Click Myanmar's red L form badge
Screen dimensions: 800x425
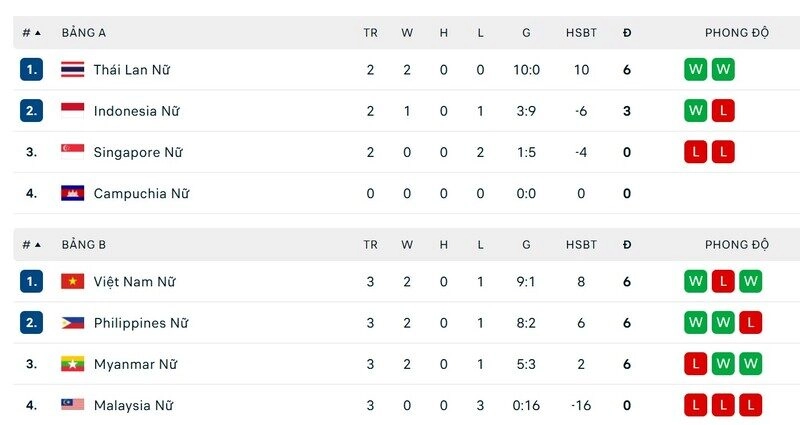point(695,364)
